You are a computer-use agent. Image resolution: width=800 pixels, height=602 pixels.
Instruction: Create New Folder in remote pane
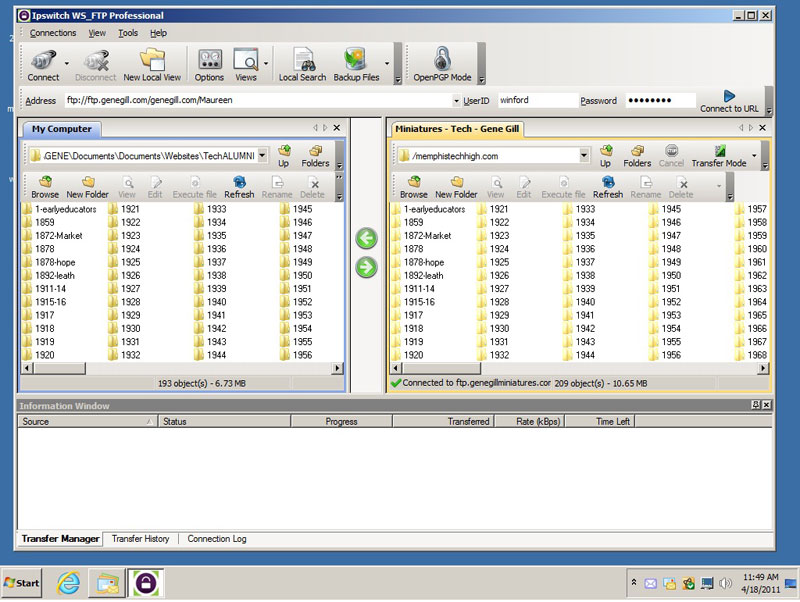pyautogui.click(x=456, y=187)
